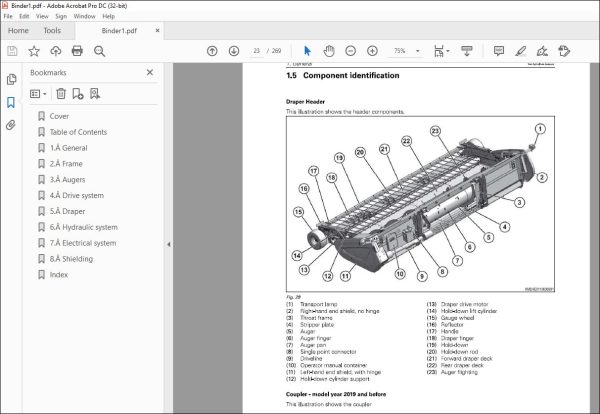Add new bookmark icon in Bookmarks panel
This screenshot has width=600, height=414.
point(78,94)
